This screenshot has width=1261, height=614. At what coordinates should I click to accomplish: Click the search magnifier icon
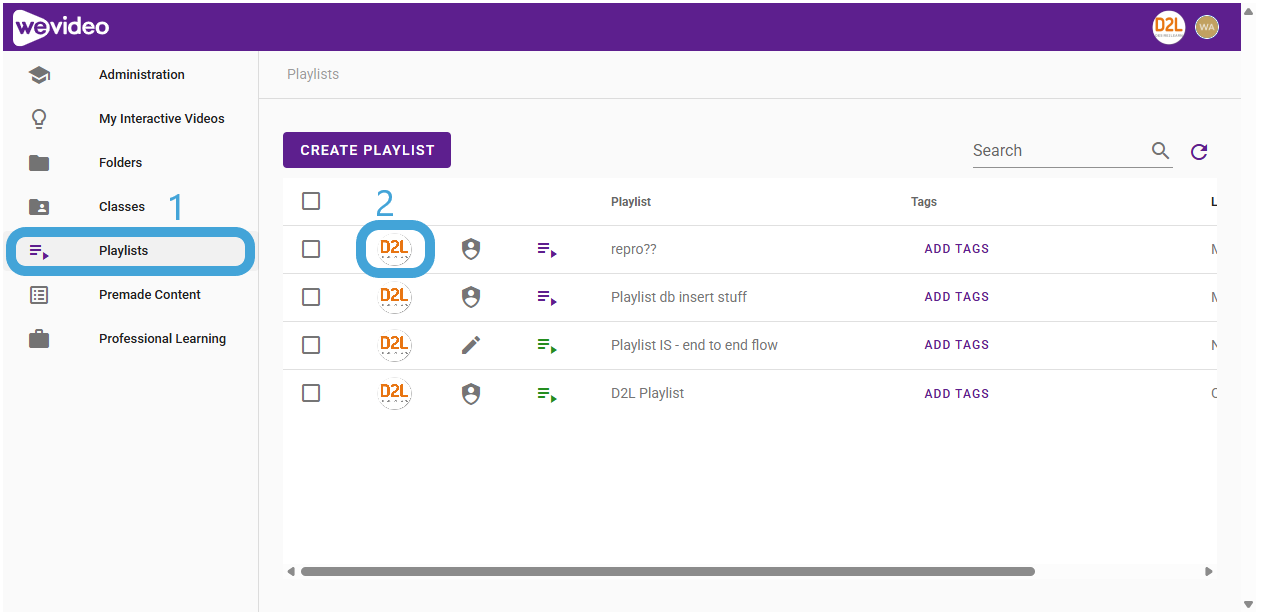pyautogui.click(x=1160, y=151)
